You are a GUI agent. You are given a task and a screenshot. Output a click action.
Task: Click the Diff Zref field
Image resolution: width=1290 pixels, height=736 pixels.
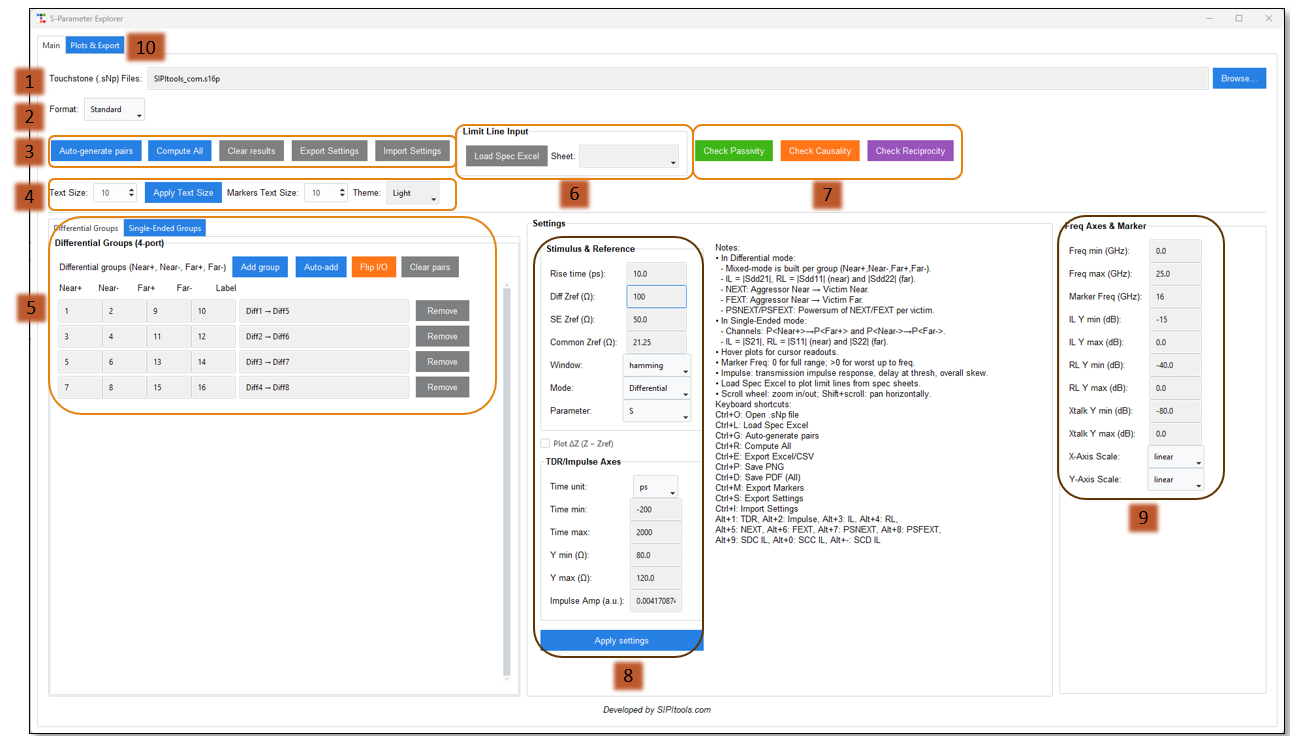pyautogui.click(x=656, y=296)
